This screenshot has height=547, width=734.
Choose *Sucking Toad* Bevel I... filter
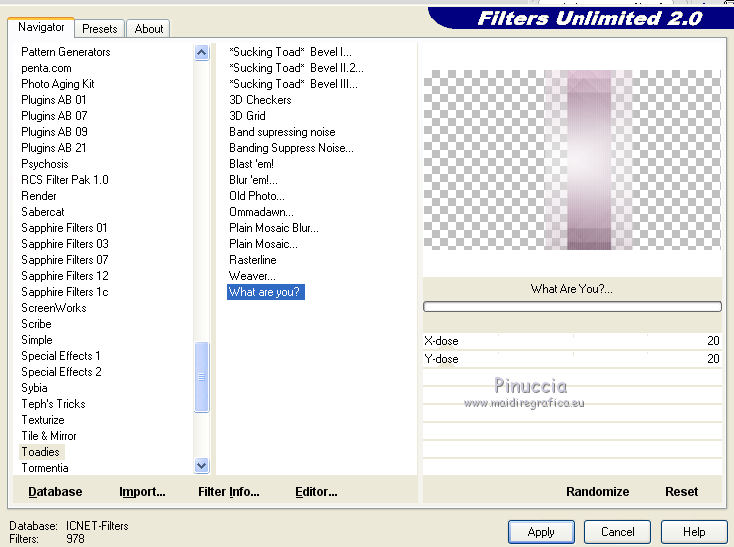(290, 52)
